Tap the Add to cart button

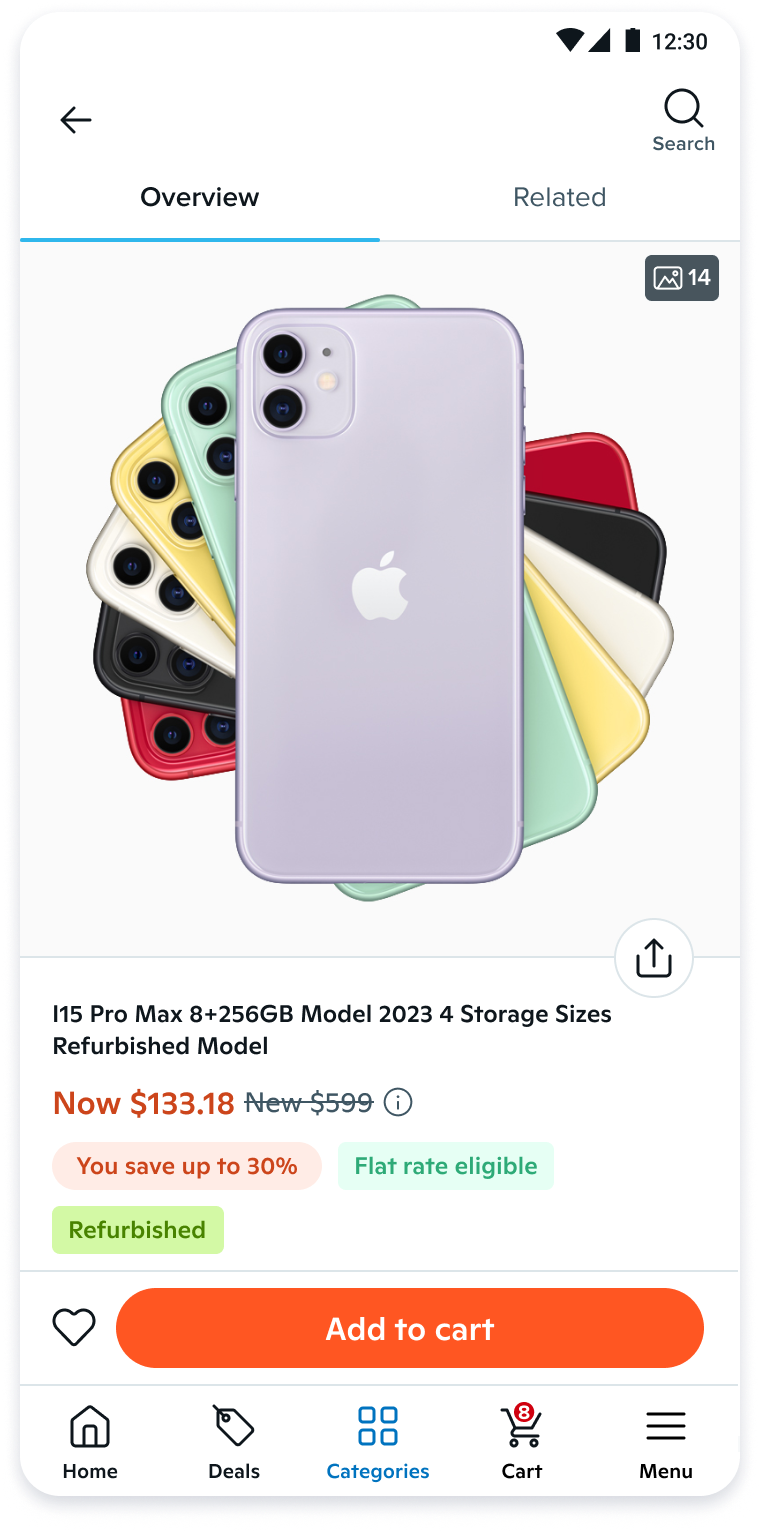(410, 1328)
